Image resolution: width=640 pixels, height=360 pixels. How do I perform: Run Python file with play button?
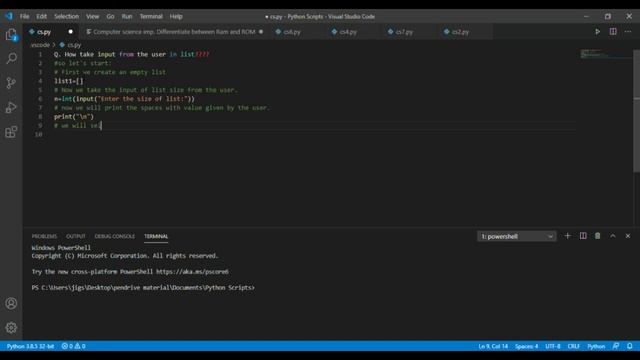pos(597,31)
